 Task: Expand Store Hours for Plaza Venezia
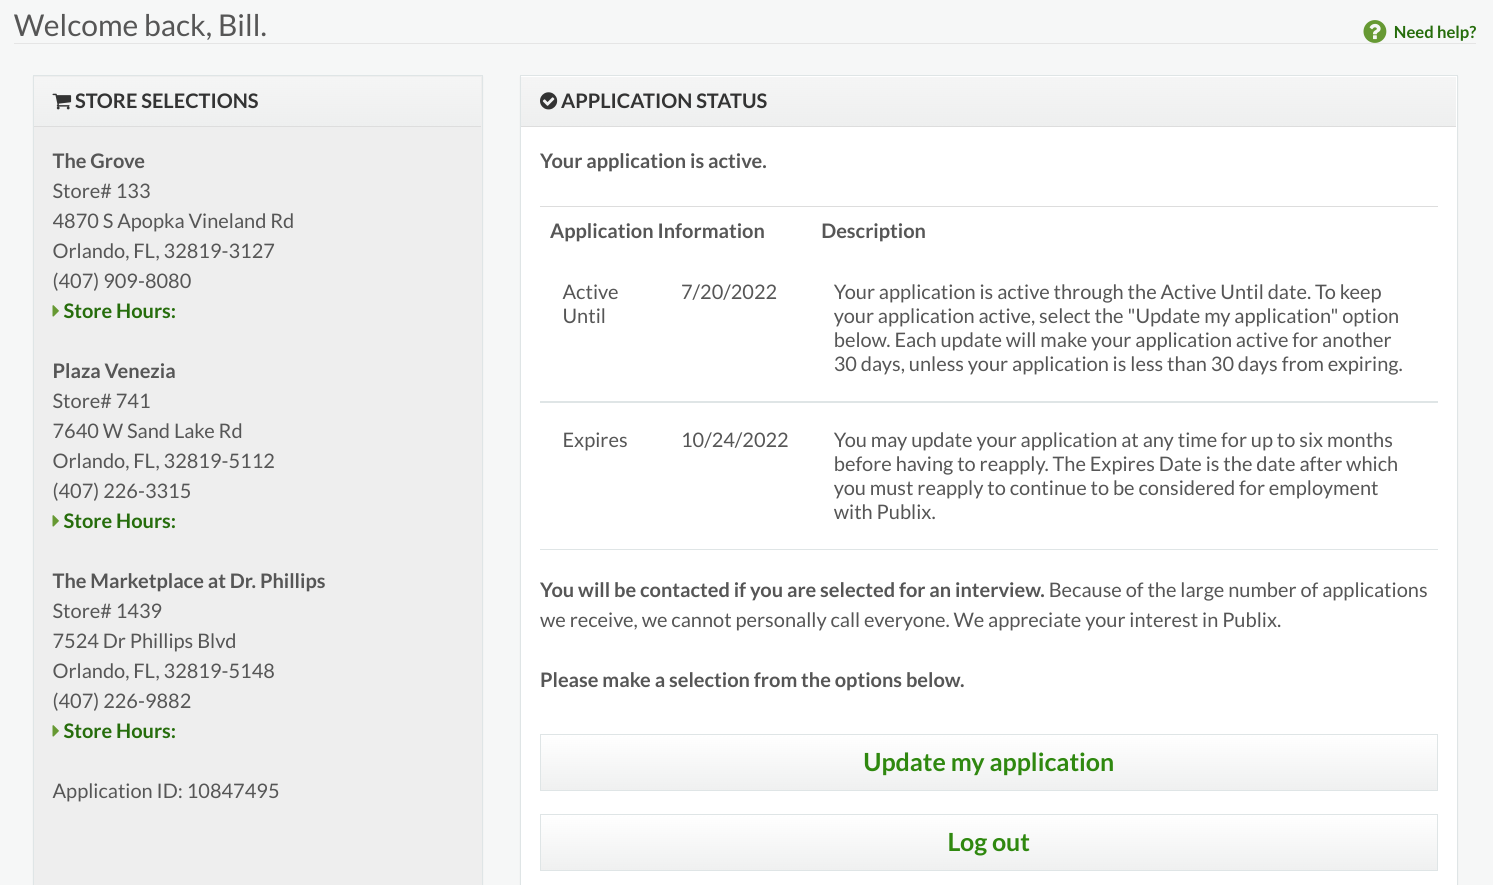119,521
